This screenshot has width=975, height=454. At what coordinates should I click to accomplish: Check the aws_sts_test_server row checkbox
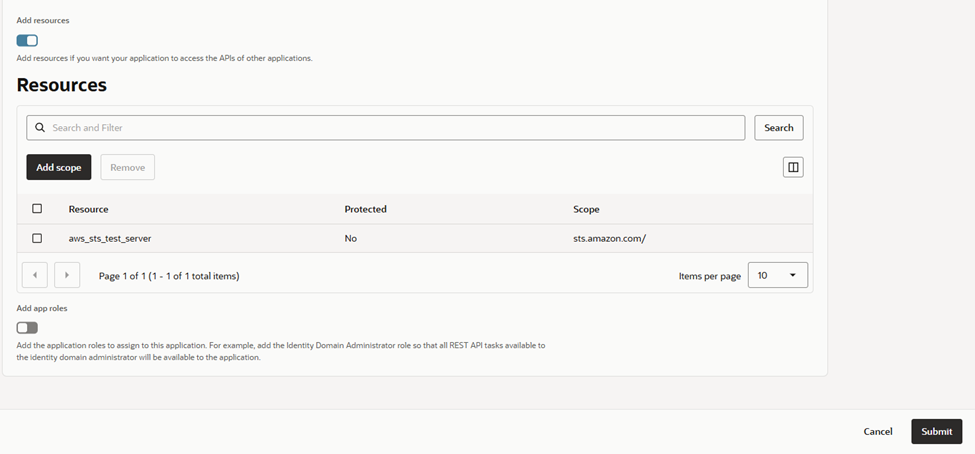pos(38,239)
